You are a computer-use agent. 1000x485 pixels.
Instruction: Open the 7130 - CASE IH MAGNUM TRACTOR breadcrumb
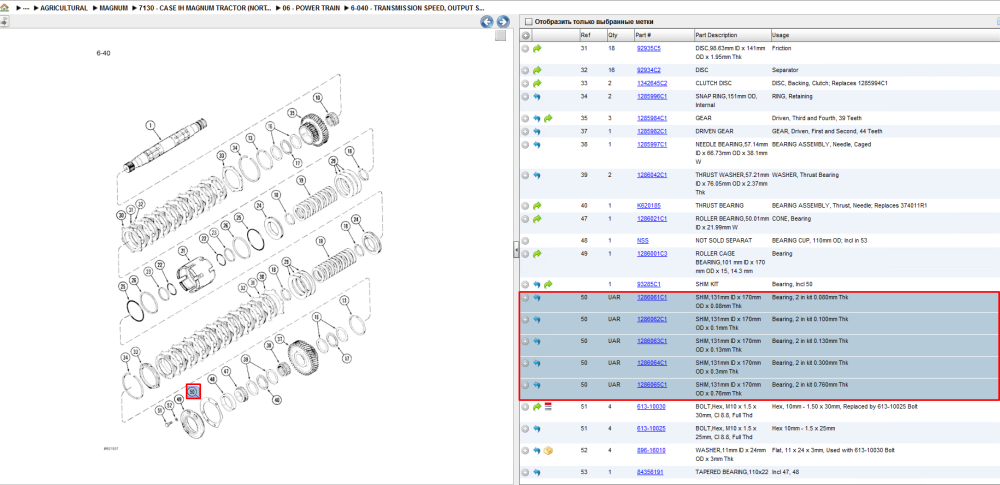point(205,8)
